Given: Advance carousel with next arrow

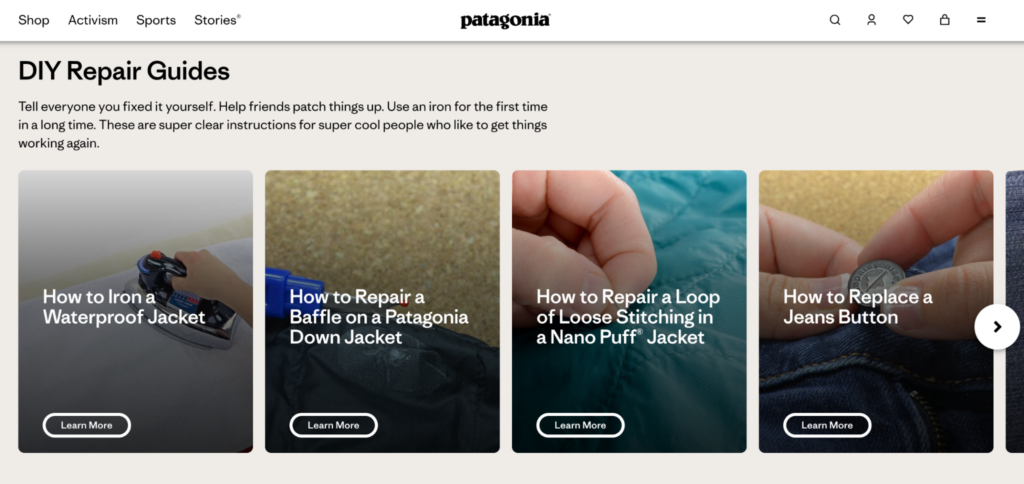Looking at the screenshot, I should coord(997,327).
